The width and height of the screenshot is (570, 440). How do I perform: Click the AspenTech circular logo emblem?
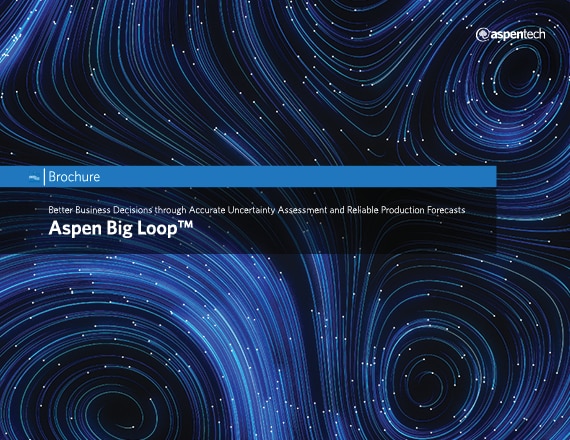[x=482, y=35]
